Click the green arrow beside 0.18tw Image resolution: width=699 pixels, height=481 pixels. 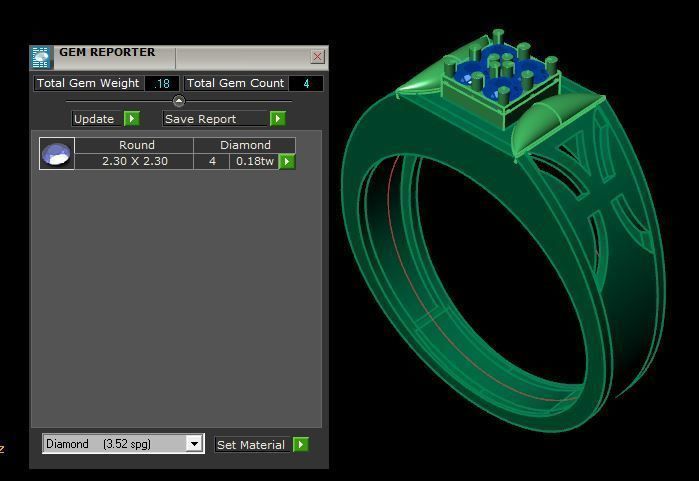[287, 161]
